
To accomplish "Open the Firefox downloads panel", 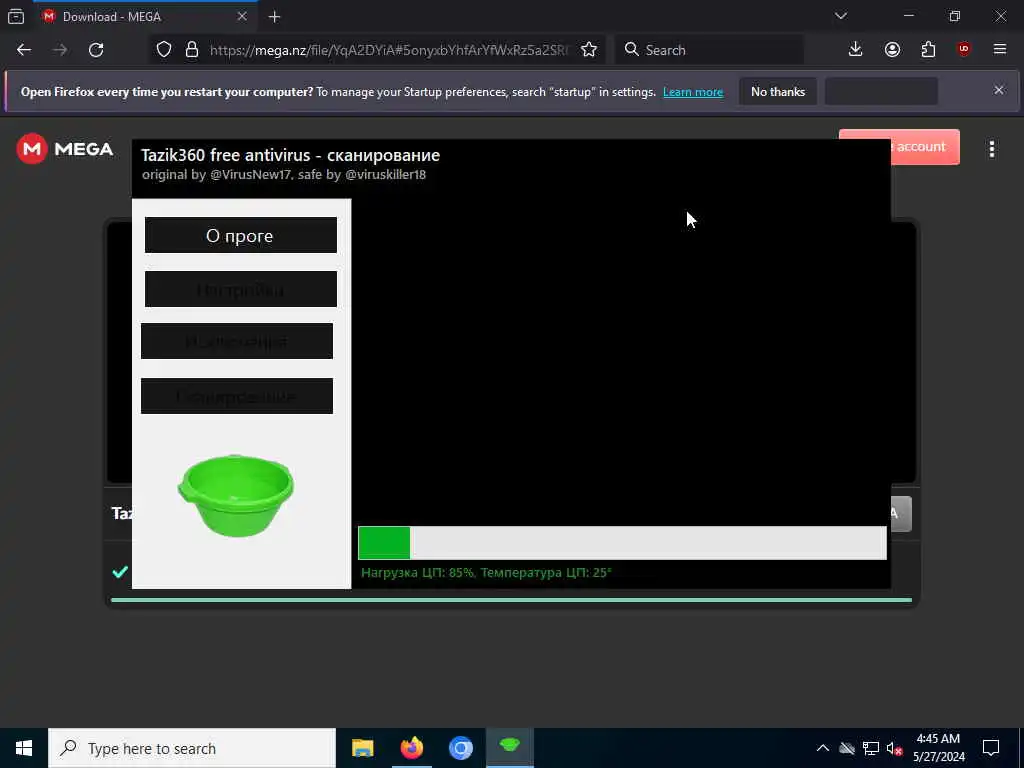I will click(x=856, y=50).
